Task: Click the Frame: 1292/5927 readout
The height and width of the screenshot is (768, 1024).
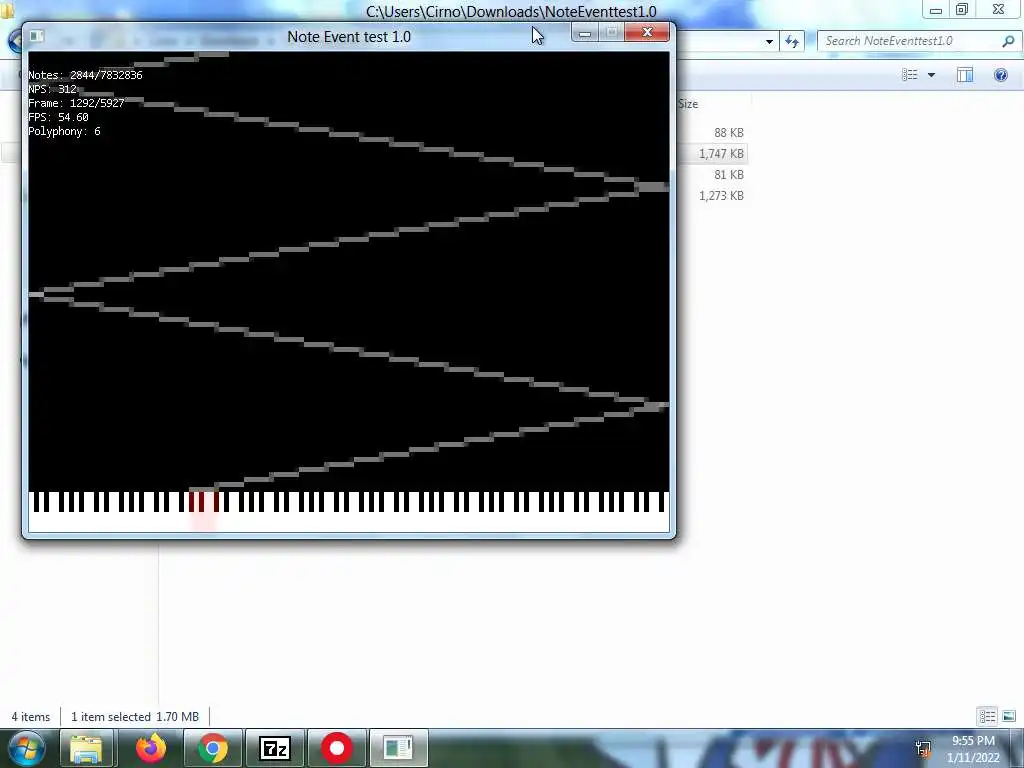Action: coord(76,103)
